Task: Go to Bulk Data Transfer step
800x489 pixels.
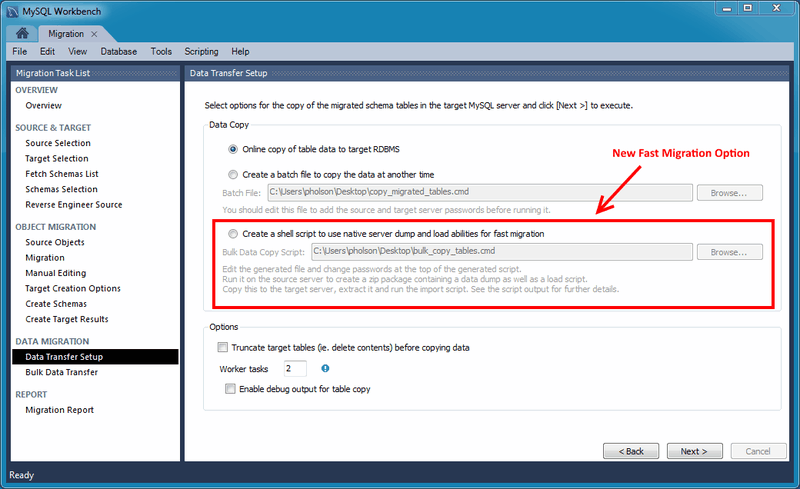Action: pyautogui.click(x=61, y=372)
